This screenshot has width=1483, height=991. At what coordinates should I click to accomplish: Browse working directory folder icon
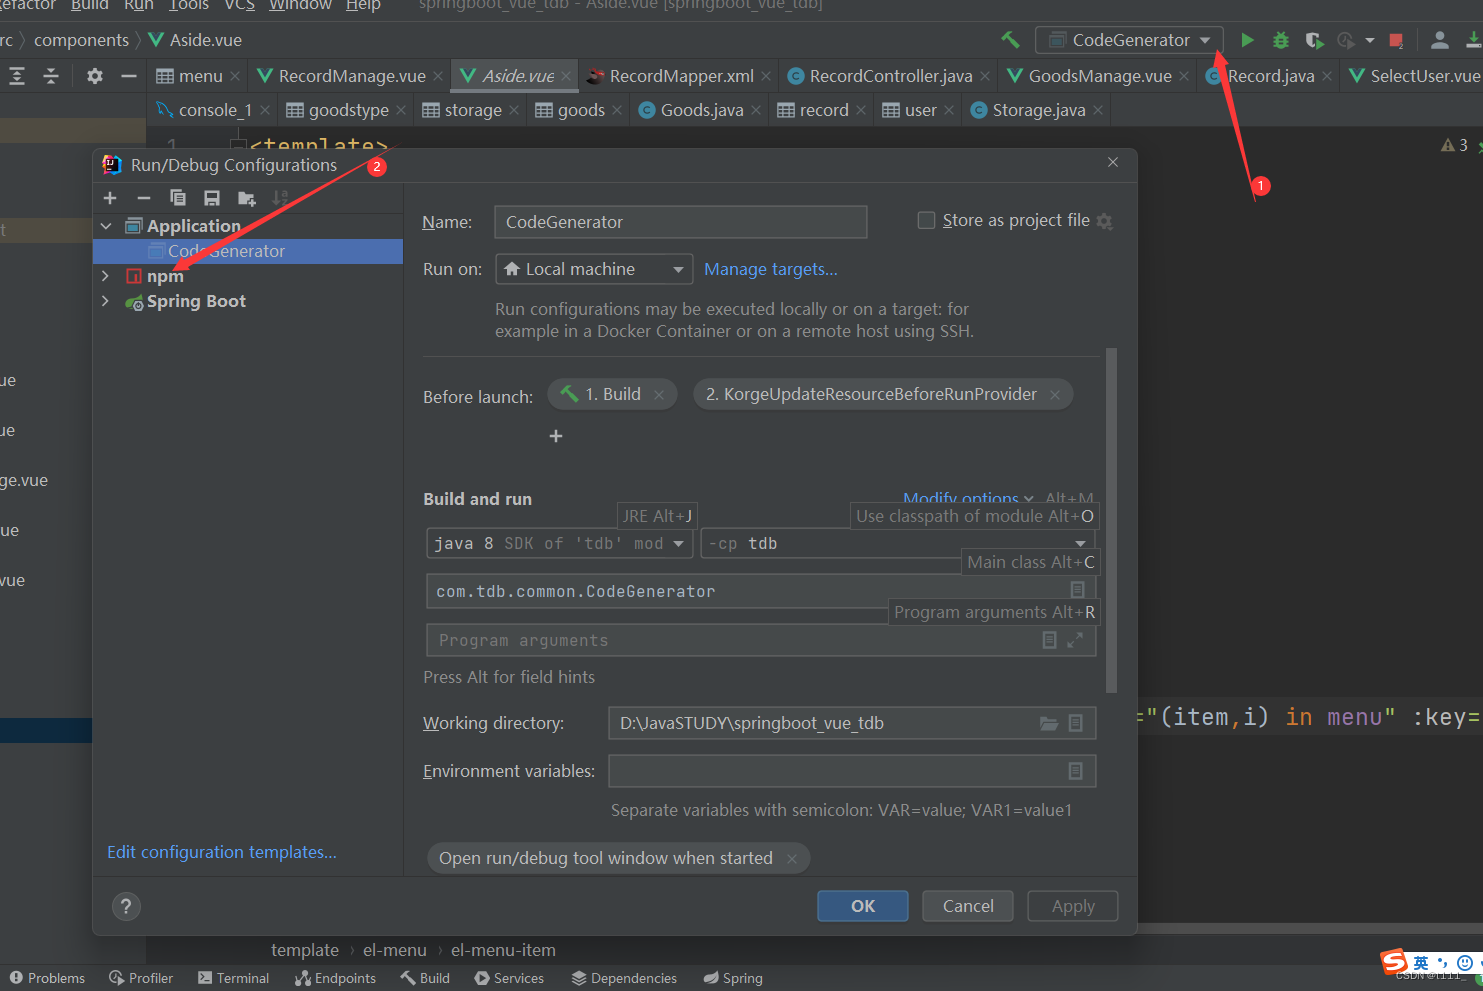[x=1049, y=723]
